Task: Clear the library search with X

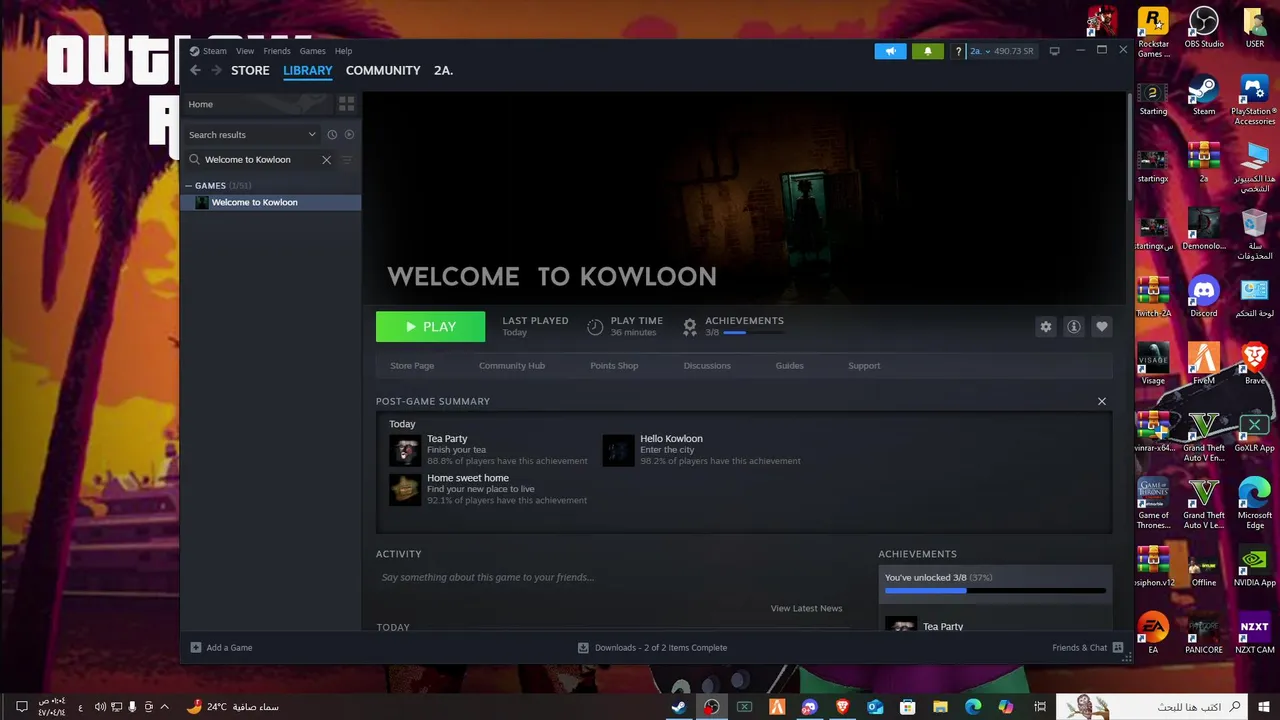Action: click(326, 160)
